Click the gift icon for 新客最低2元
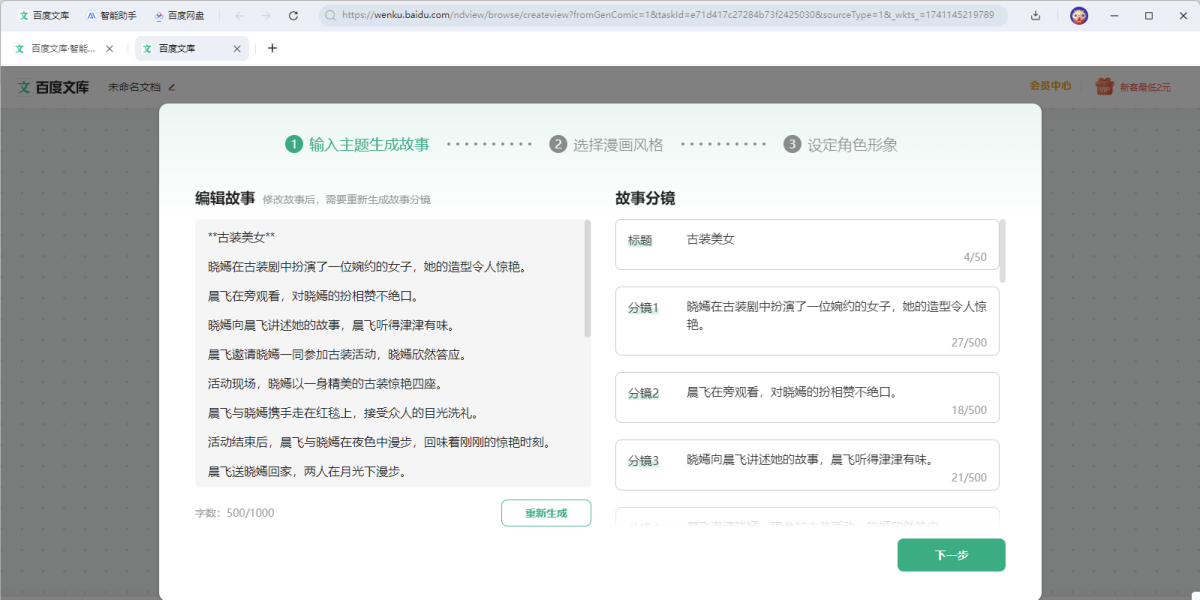 [1104, 87]
